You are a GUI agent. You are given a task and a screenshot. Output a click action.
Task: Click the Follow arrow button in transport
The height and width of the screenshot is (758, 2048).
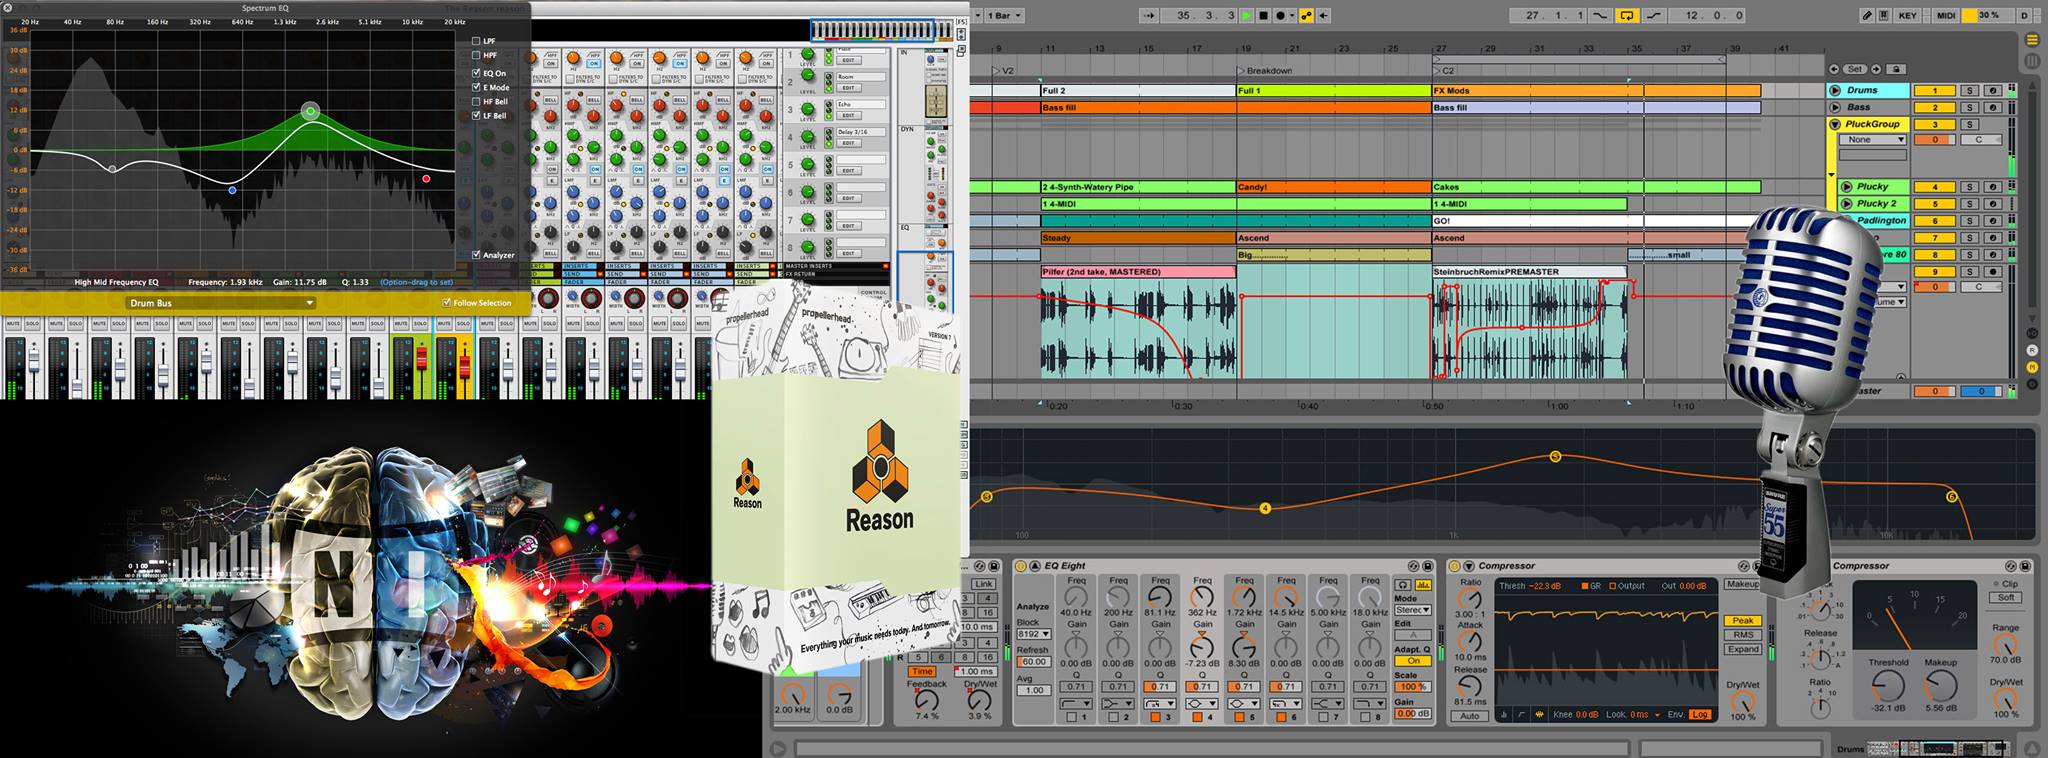1150,15
